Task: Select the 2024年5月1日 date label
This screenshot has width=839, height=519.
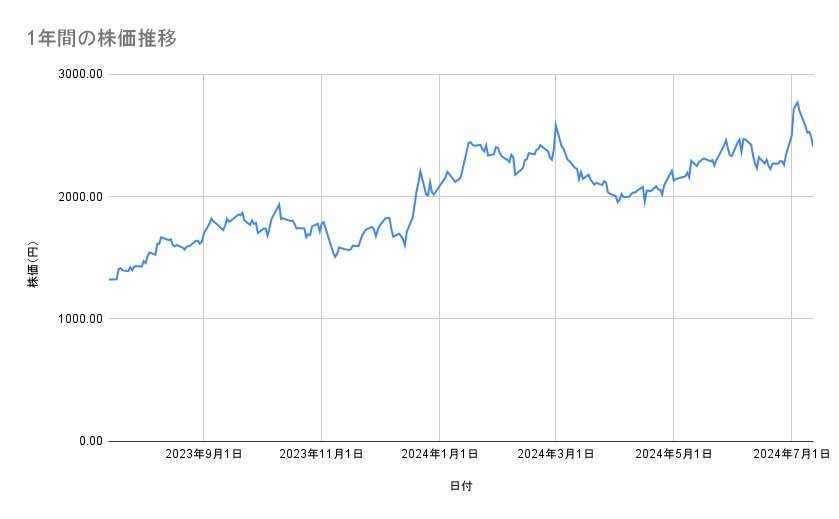Action: click(x=673, y=455)
